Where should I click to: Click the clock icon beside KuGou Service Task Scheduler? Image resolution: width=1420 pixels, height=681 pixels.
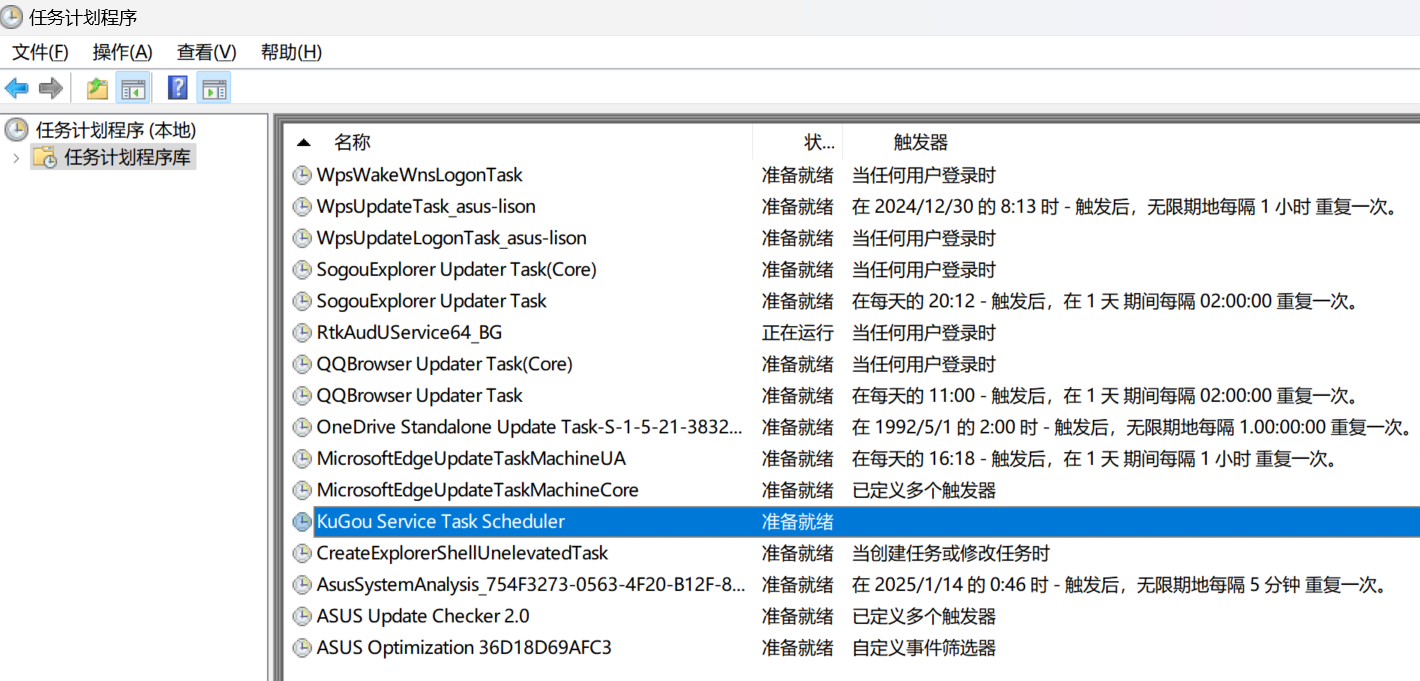(302, 521)
